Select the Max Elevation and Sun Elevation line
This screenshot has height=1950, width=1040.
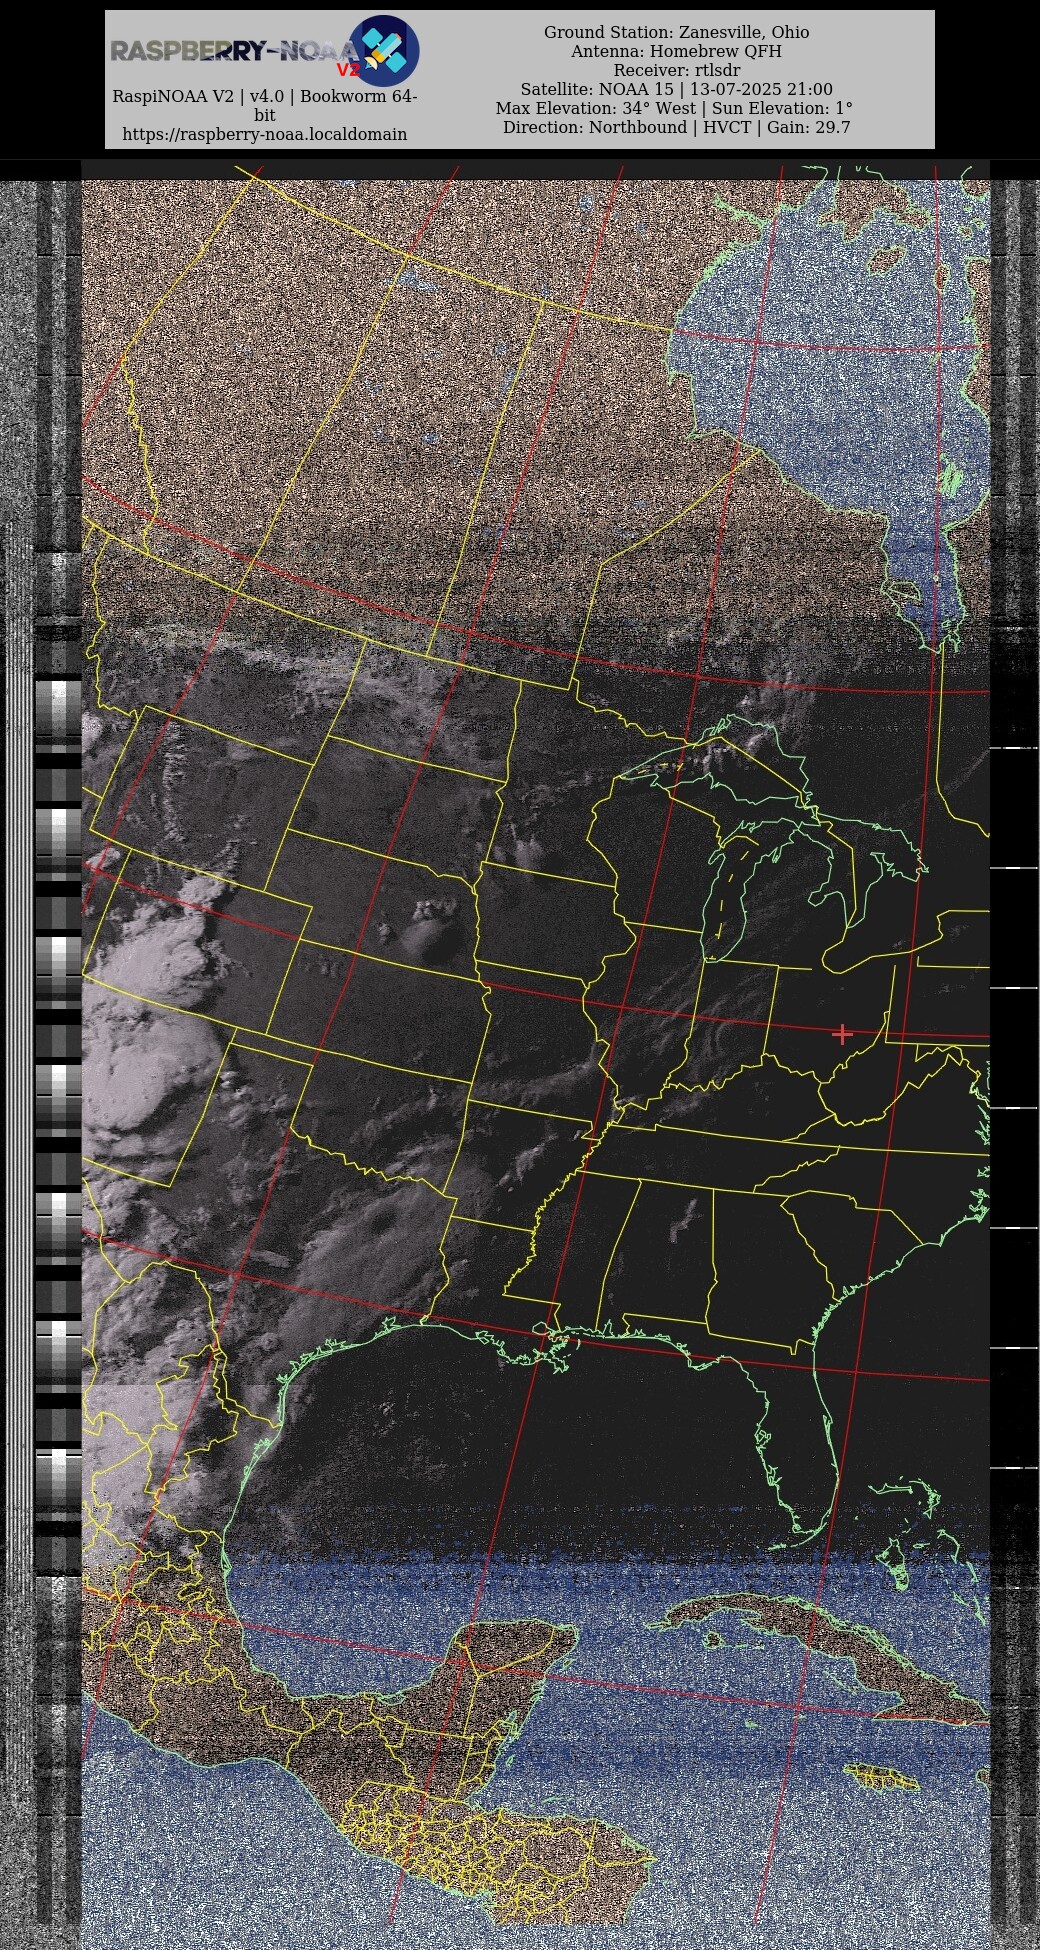tap(676, 108)
